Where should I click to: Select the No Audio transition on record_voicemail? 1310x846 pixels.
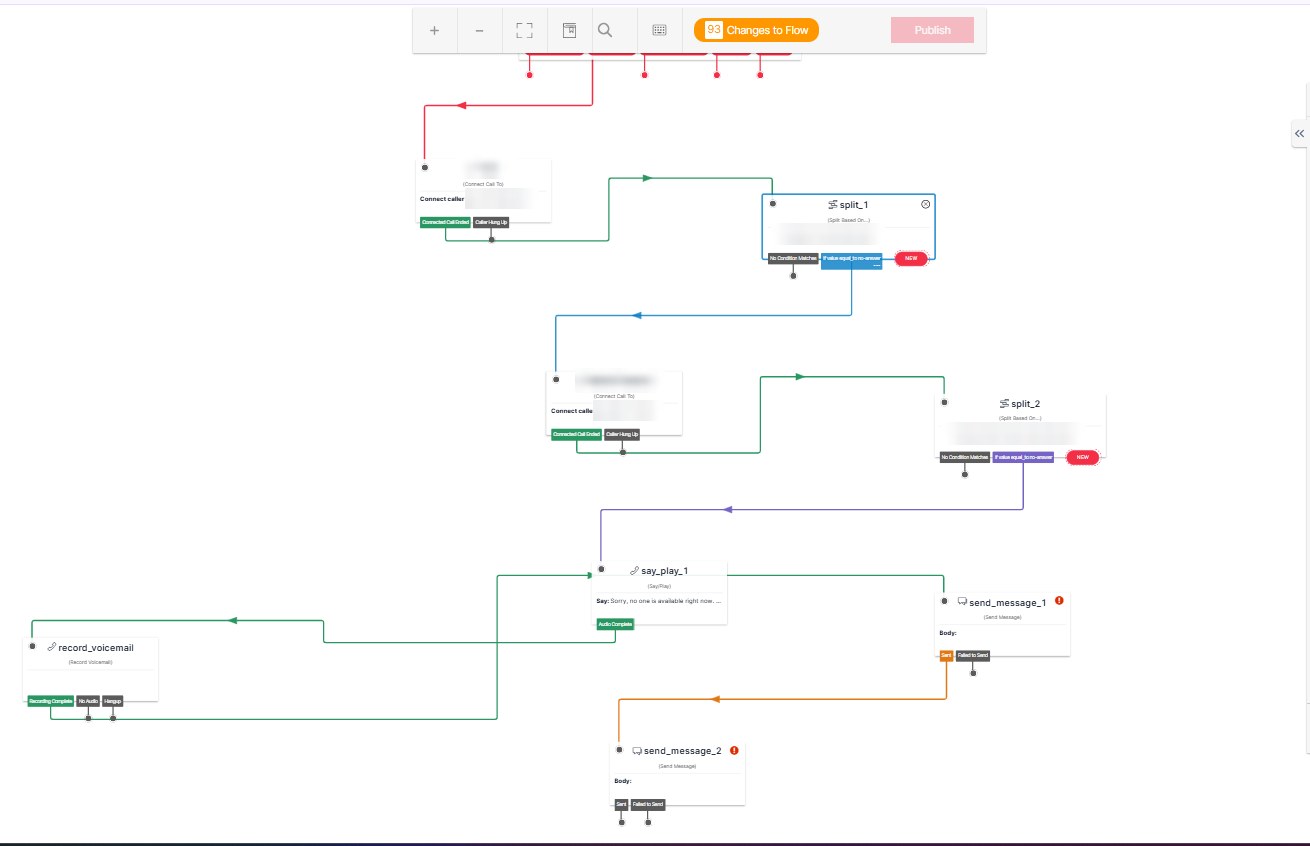[x=88, y=701]
